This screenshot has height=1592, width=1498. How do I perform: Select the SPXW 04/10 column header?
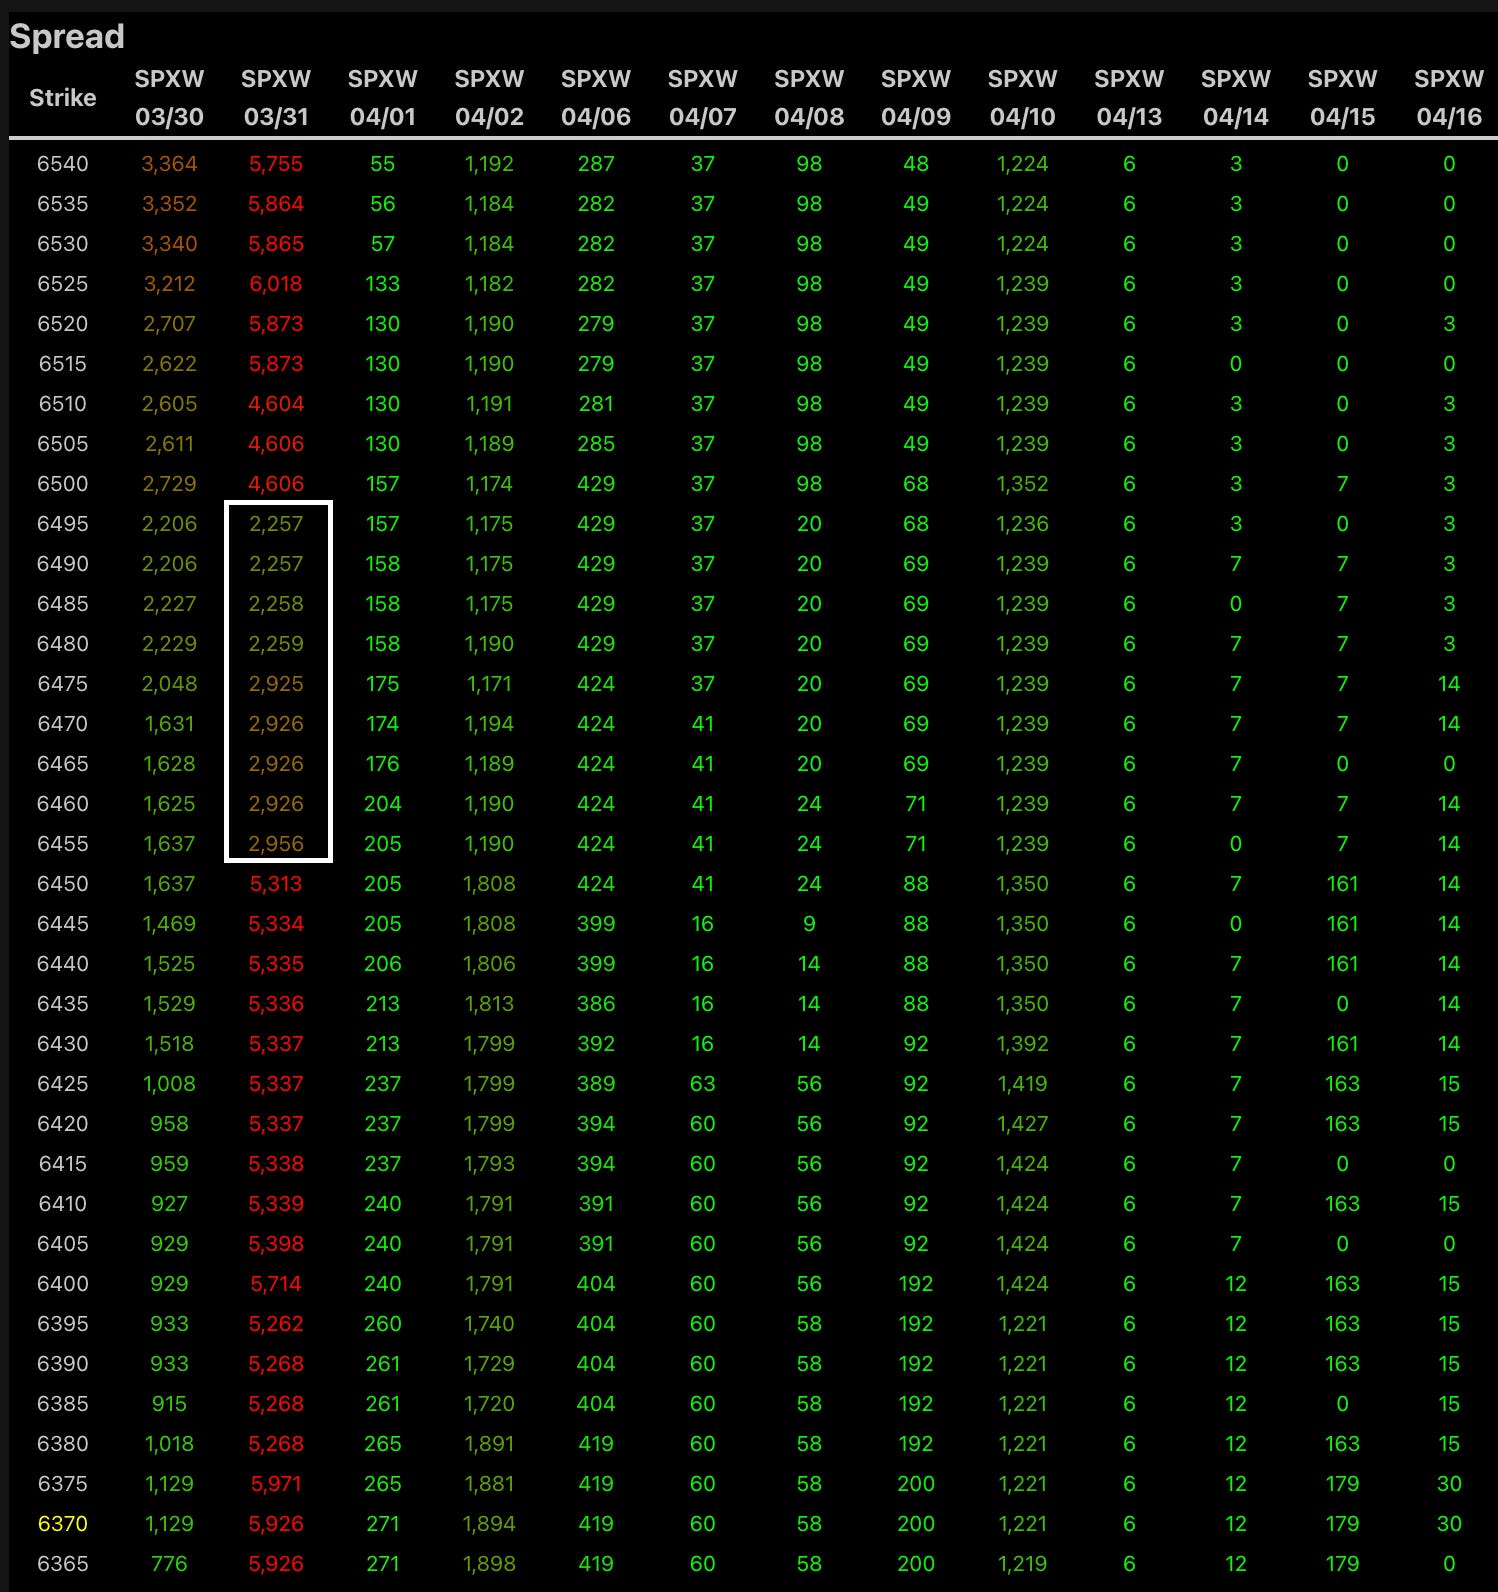click(x=1023, y=98)
